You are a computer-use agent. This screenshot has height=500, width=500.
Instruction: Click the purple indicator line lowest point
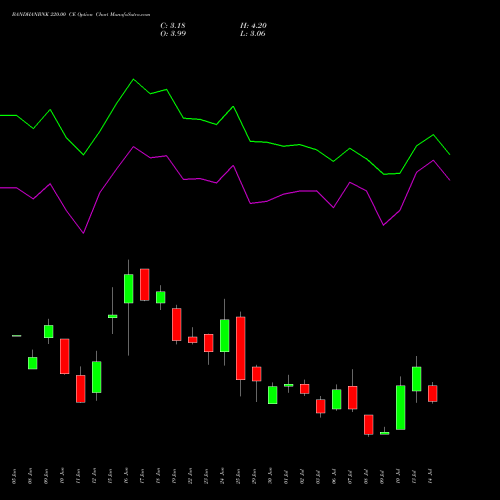(x=83, y=233)
